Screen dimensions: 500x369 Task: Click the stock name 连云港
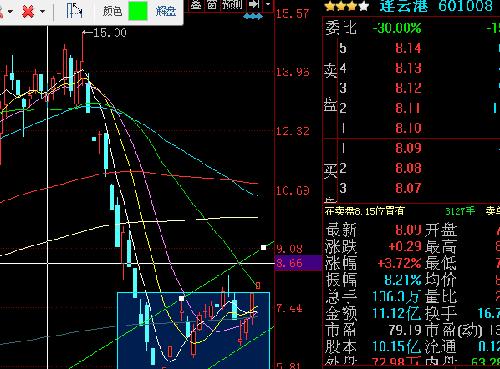pos(404,5)
